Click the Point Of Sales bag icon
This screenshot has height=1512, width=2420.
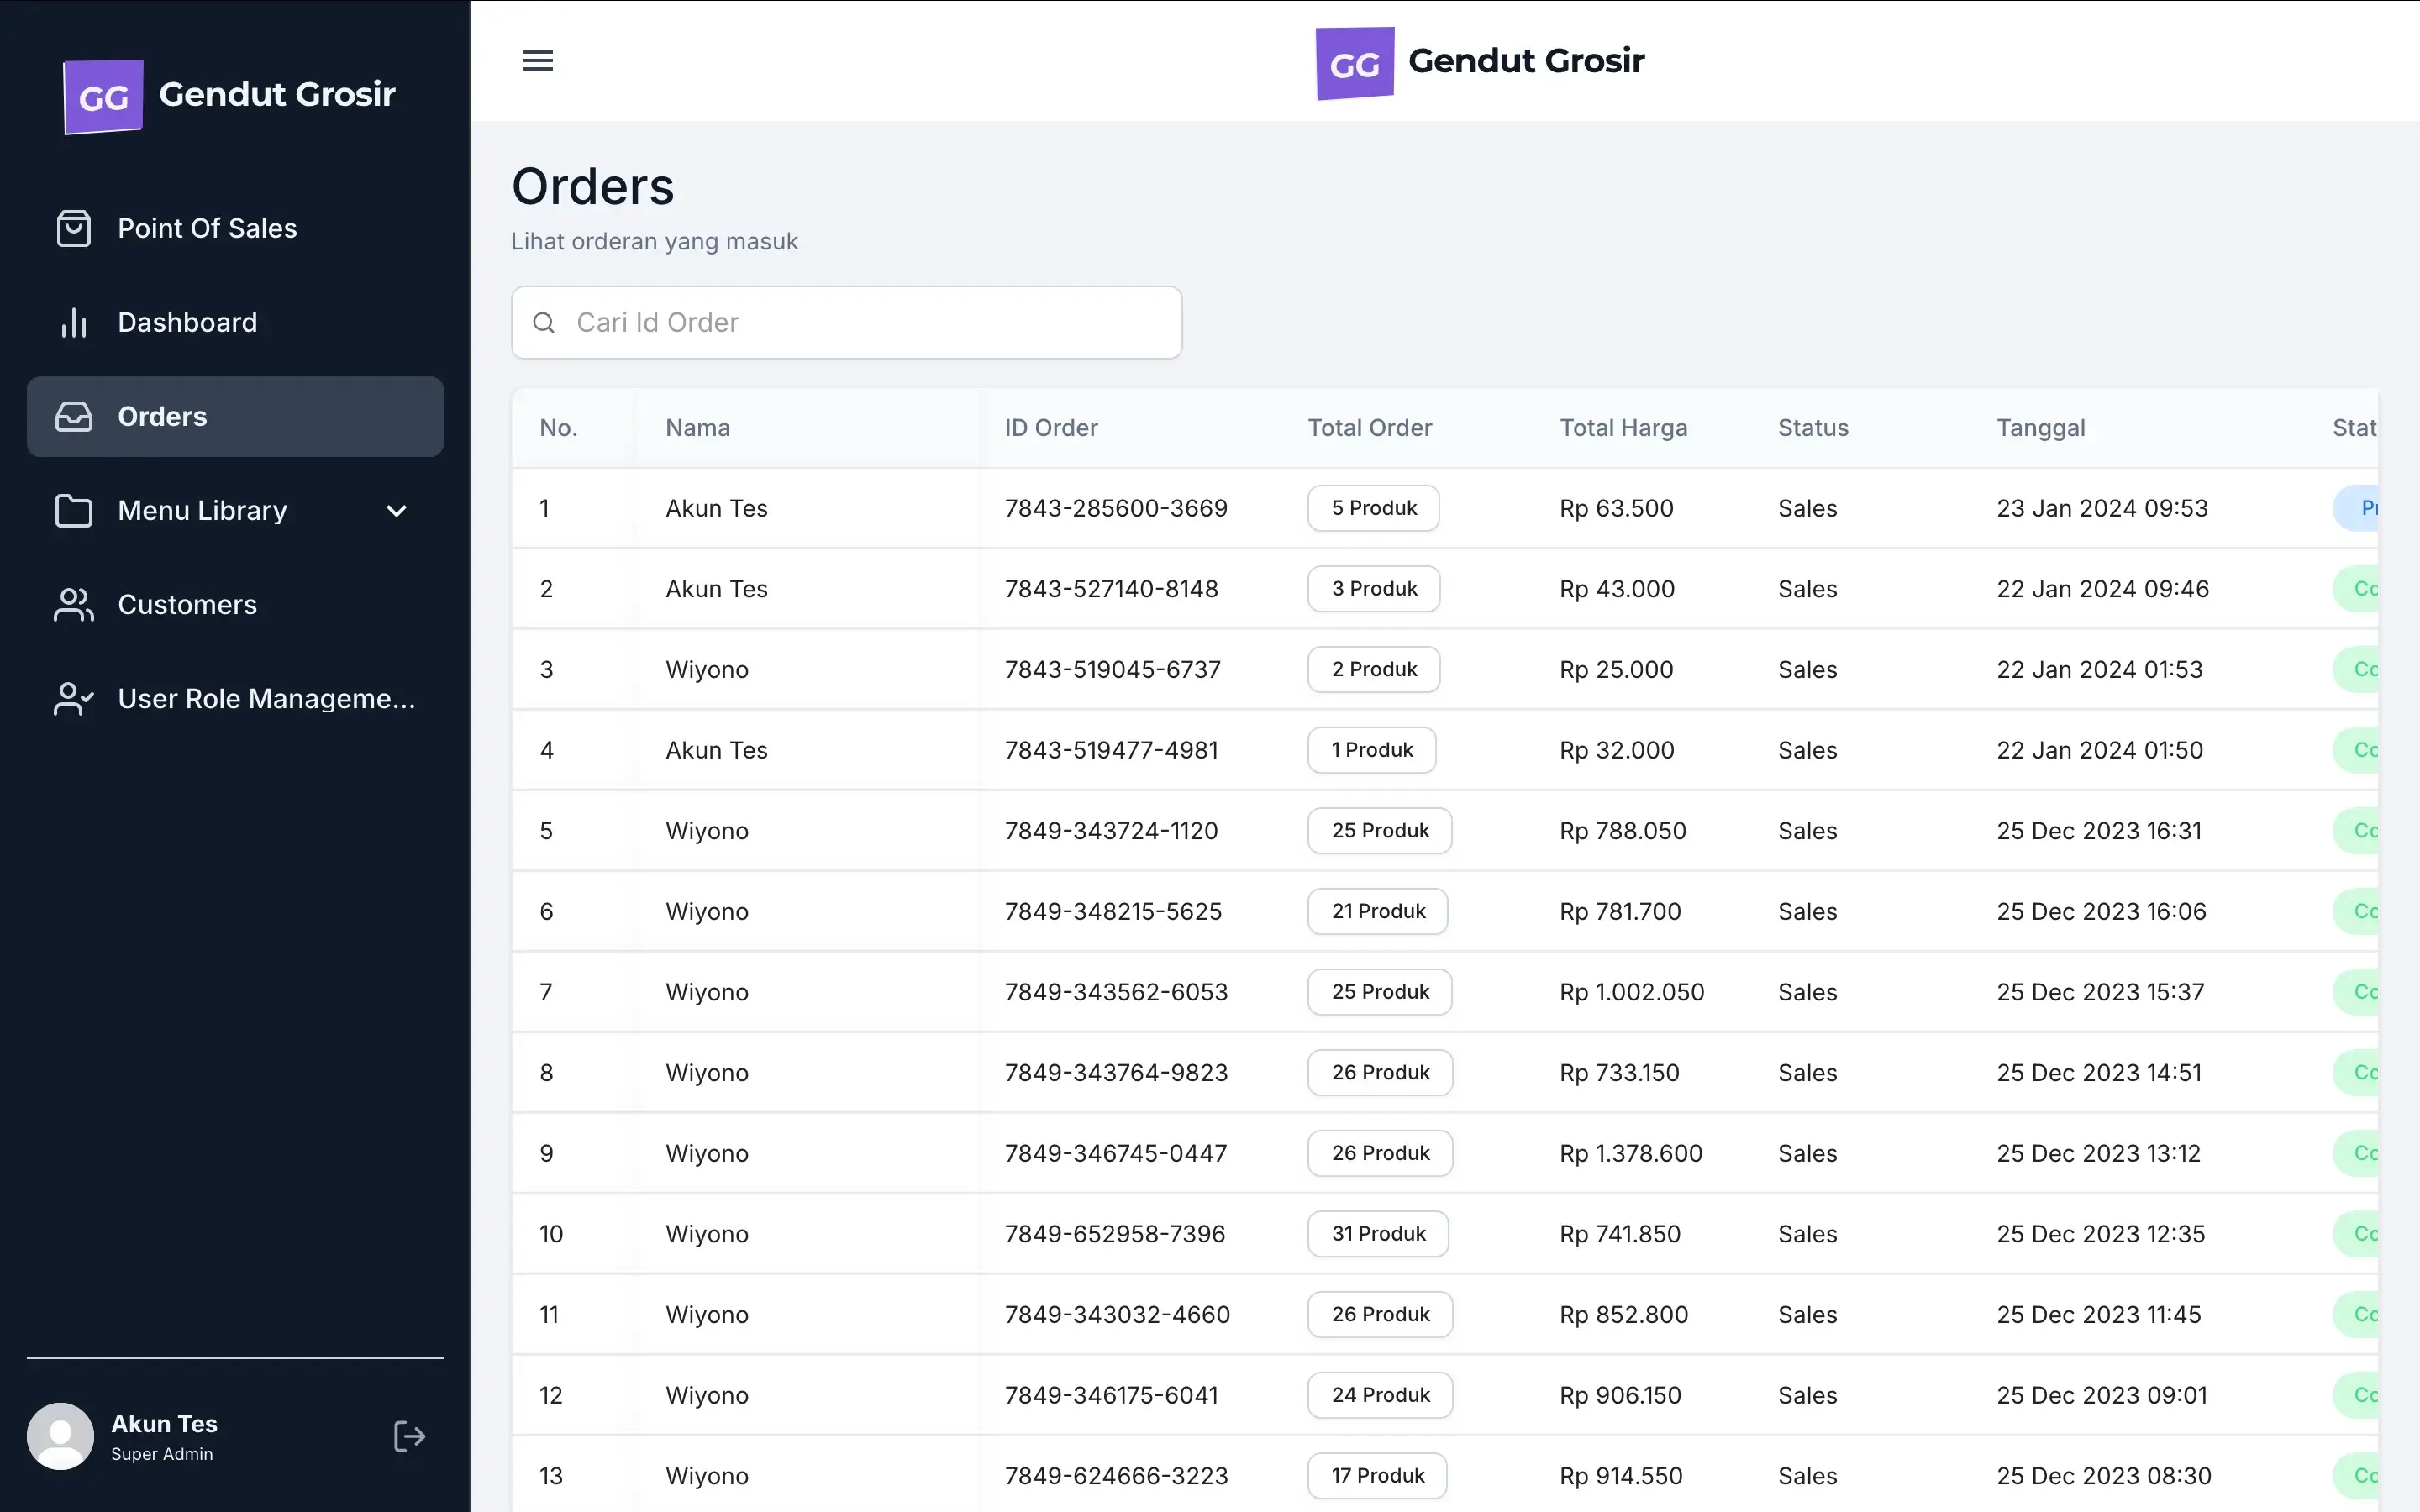click(73, 228)
